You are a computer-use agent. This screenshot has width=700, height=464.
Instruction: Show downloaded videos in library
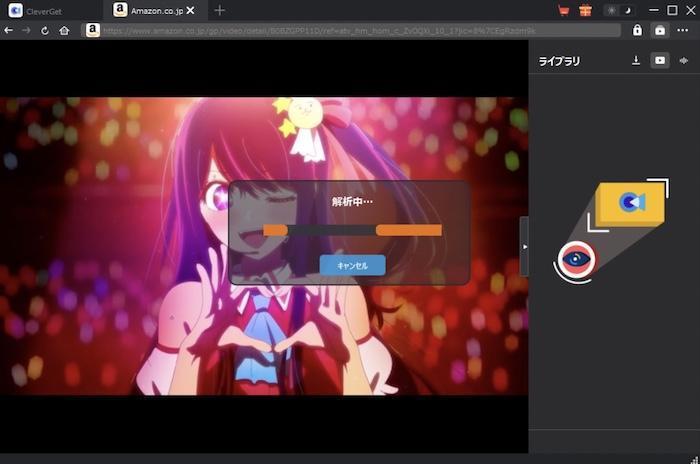coord(660,60)
